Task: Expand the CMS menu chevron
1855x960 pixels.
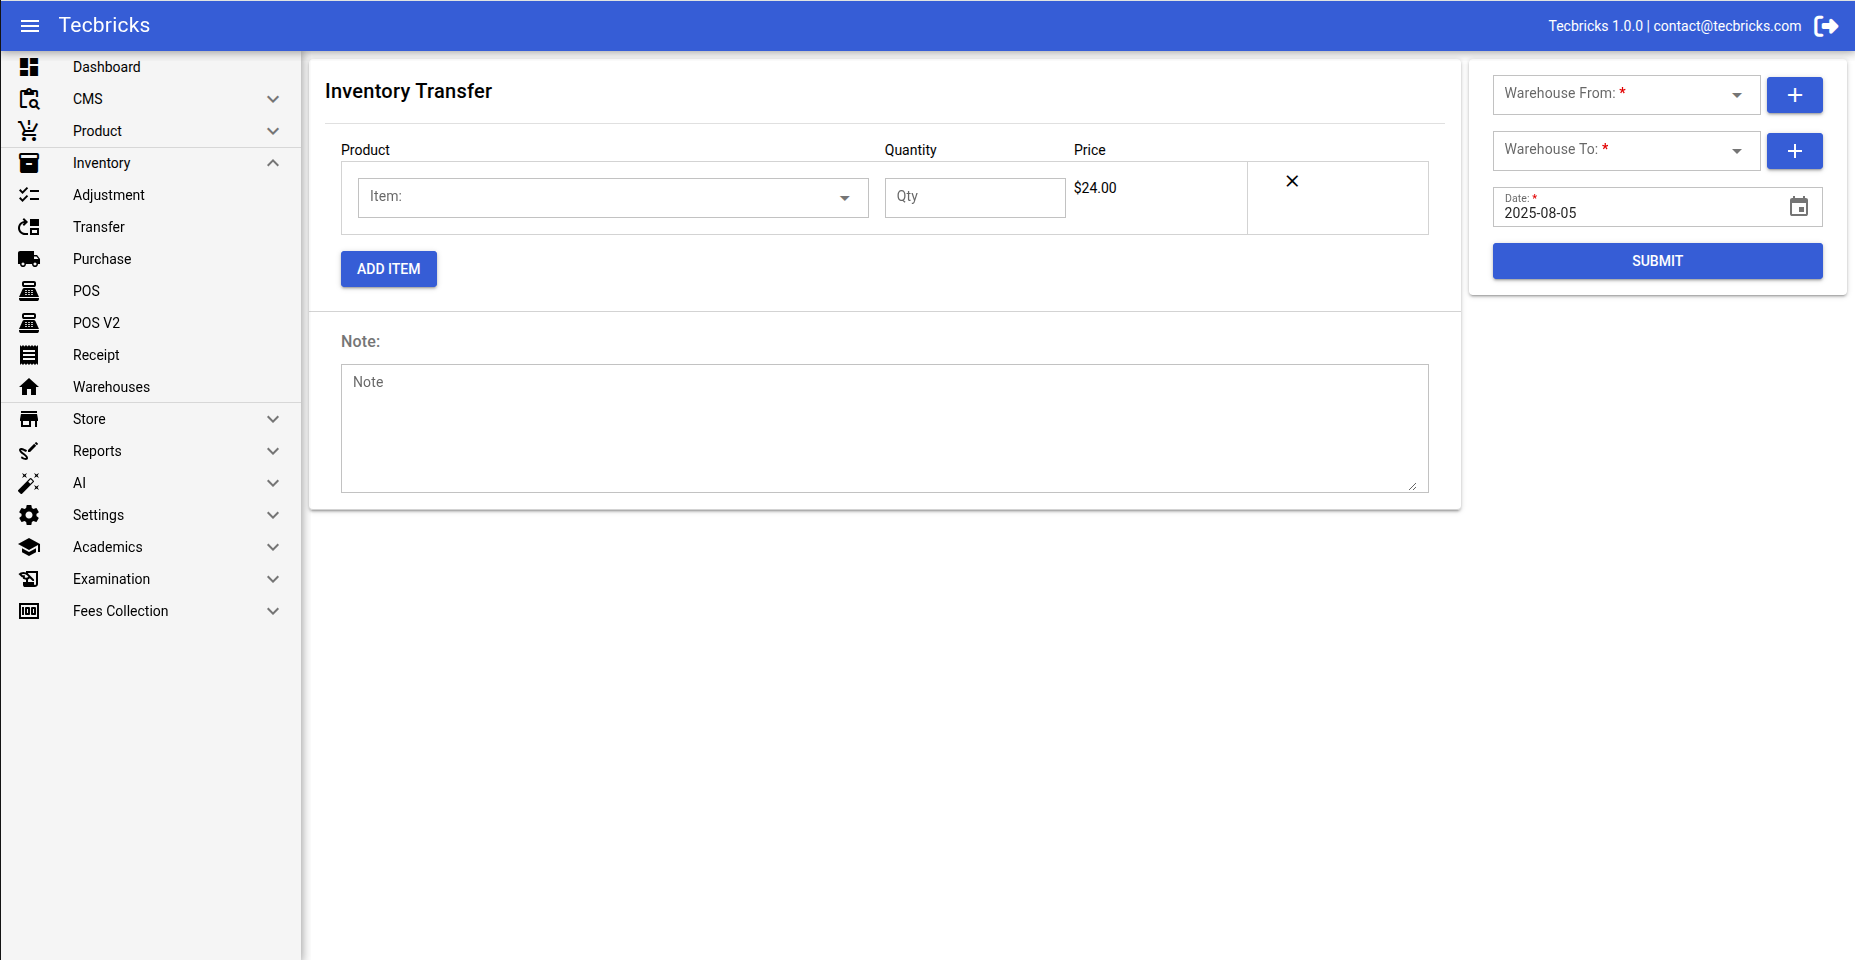Action: coord(273,99)
